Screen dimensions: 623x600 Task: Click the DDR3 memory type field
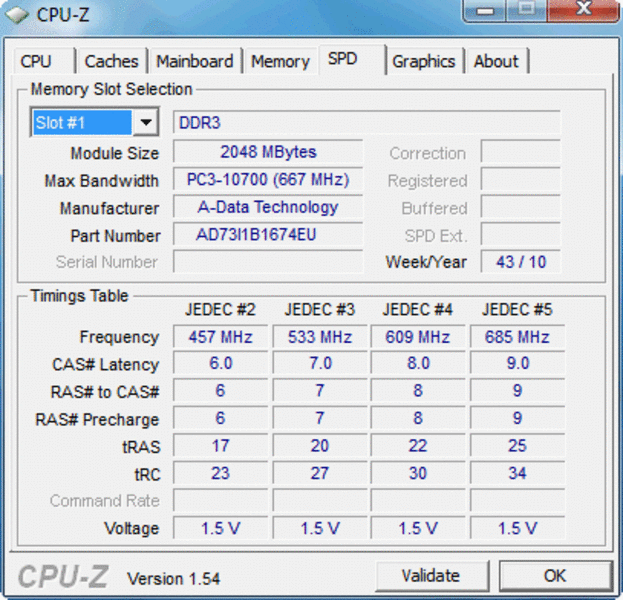367,122
